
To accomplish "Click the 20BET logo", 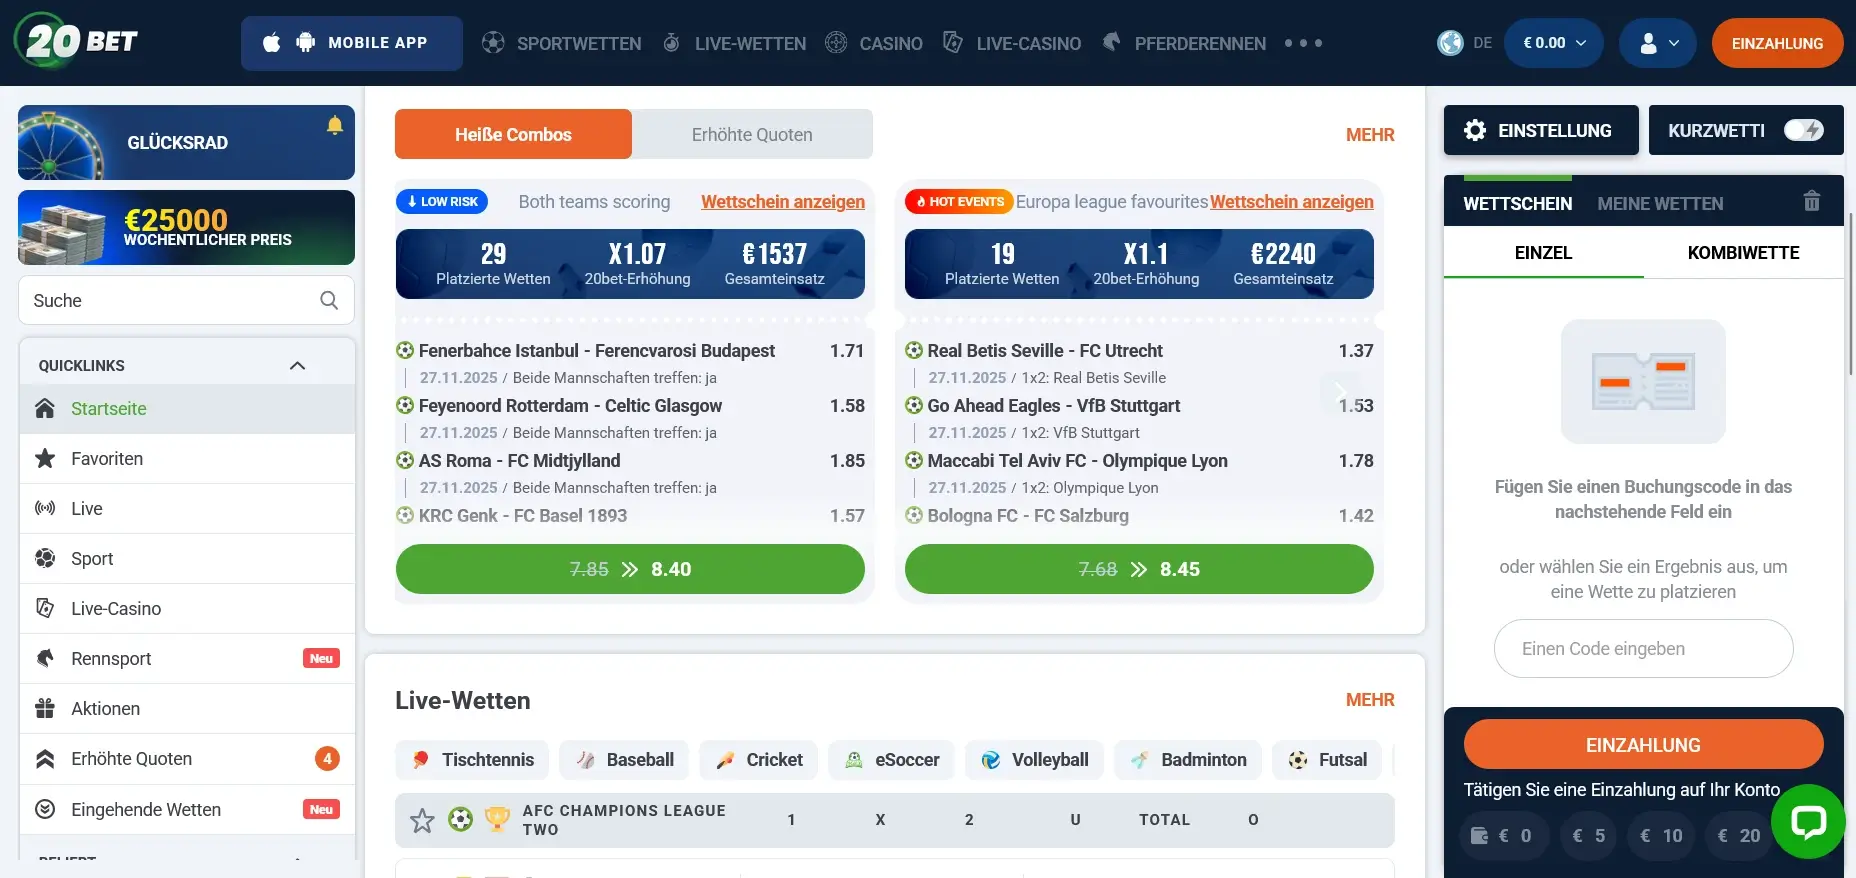I will 76,42.
